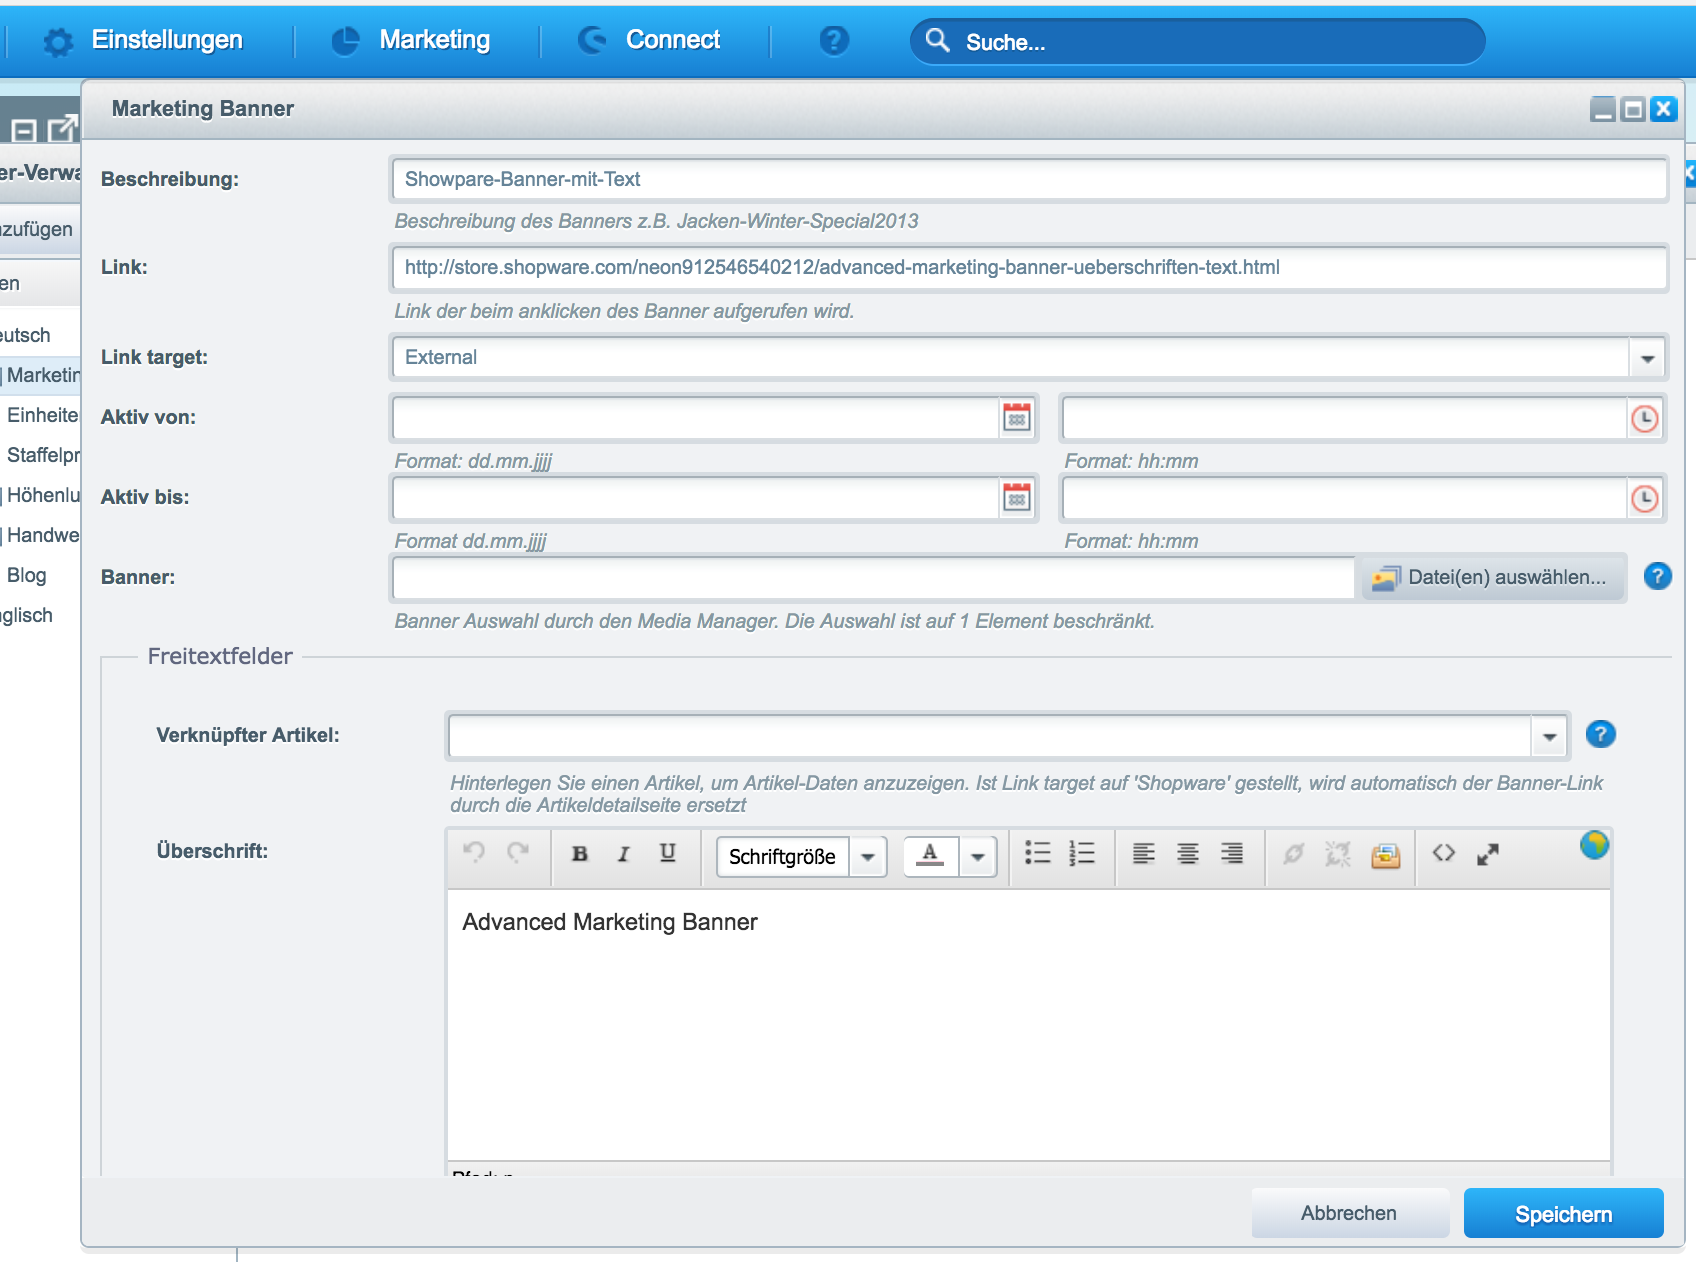Toggle italic formatting in Überschrift editor
Image resolution: width=1696 pixels, height=1262 pixels.
point(624,854)
